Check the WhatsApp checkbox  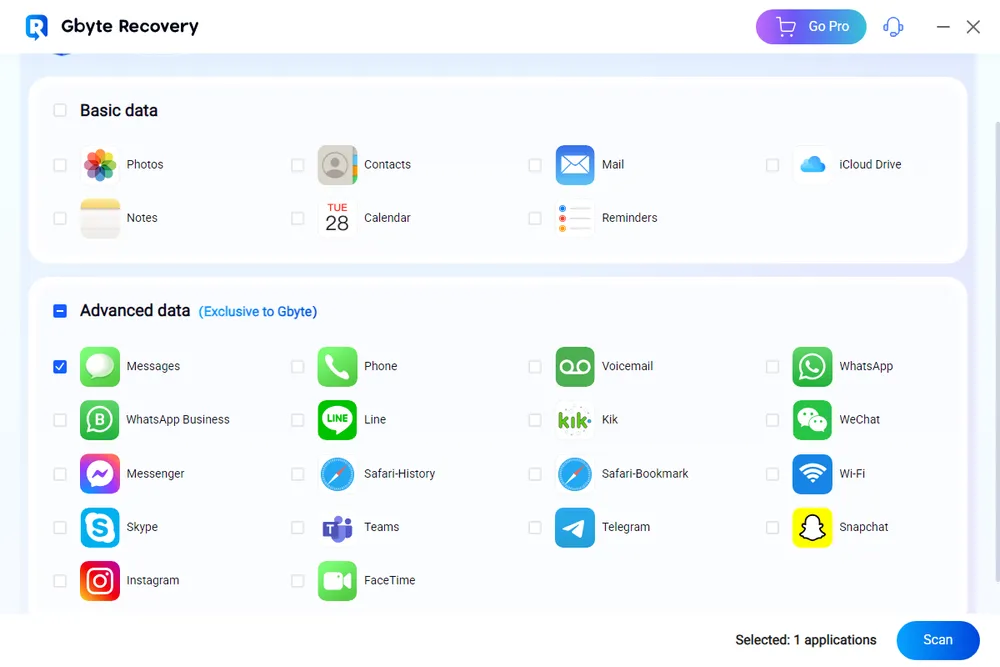click(772, 367)
